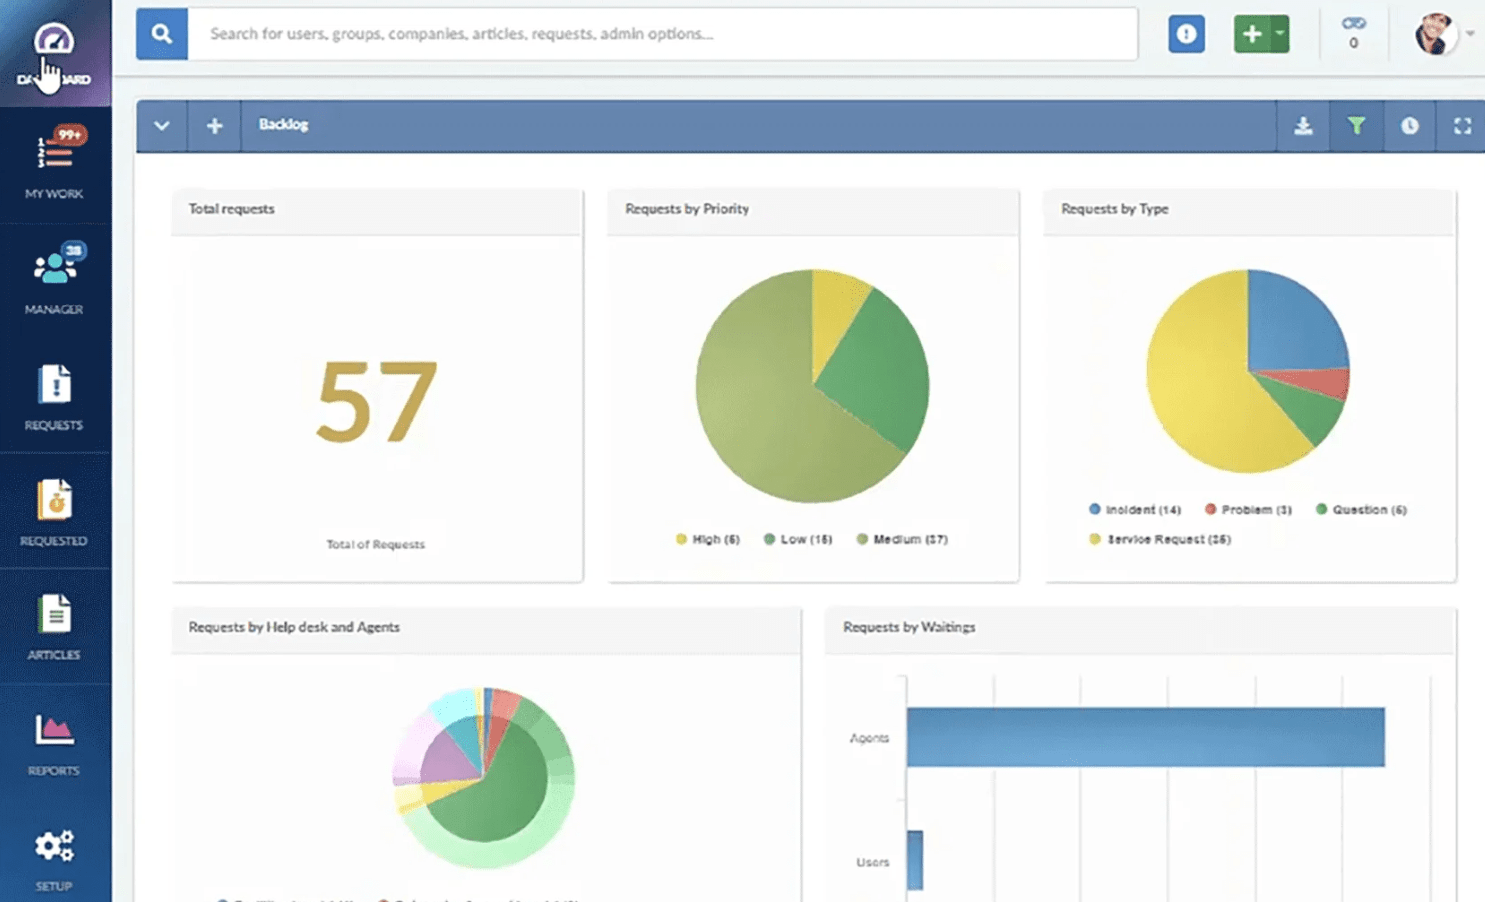Viewport: 1485px width, 902px height.
Task: Open the refresh schedule clock icon
Action: tap(1410, 125)
